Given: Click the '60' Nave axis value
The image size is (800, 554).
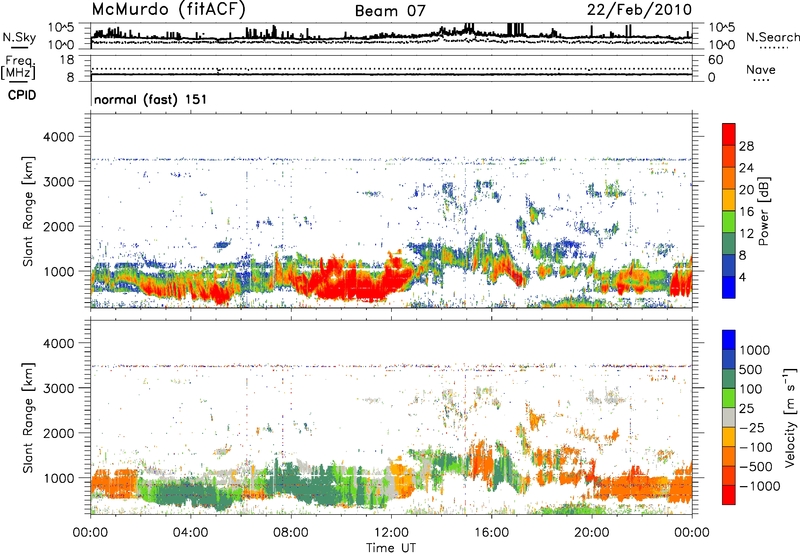Looking at the screenshot, I should click(715, 60).
